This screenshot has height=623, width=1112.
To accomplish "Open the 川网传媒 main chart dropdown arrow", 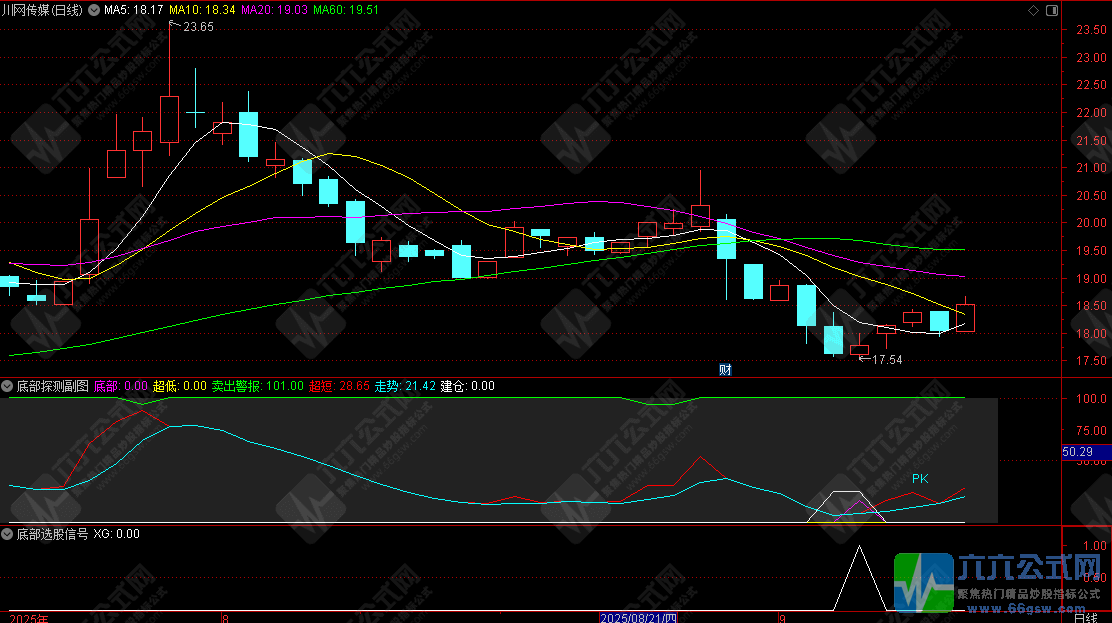I will (x=94, y=10).
